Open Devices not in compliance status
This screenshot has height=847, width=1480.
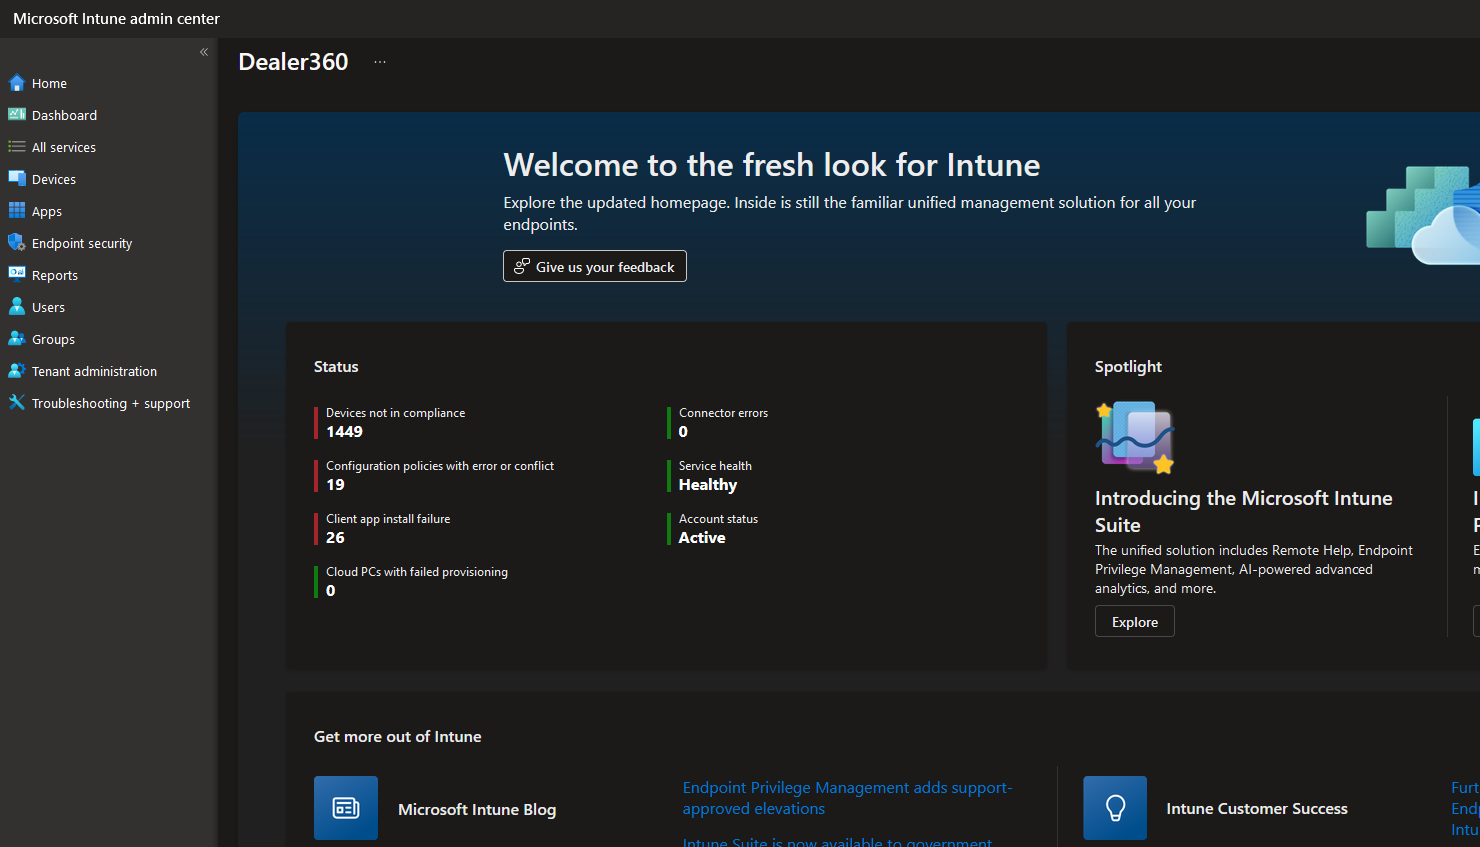395,413
